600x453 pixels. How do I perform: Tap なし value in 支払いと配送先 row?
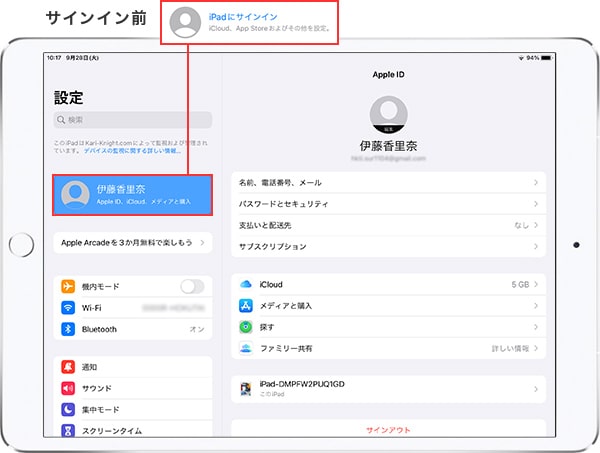coord(522,225)
